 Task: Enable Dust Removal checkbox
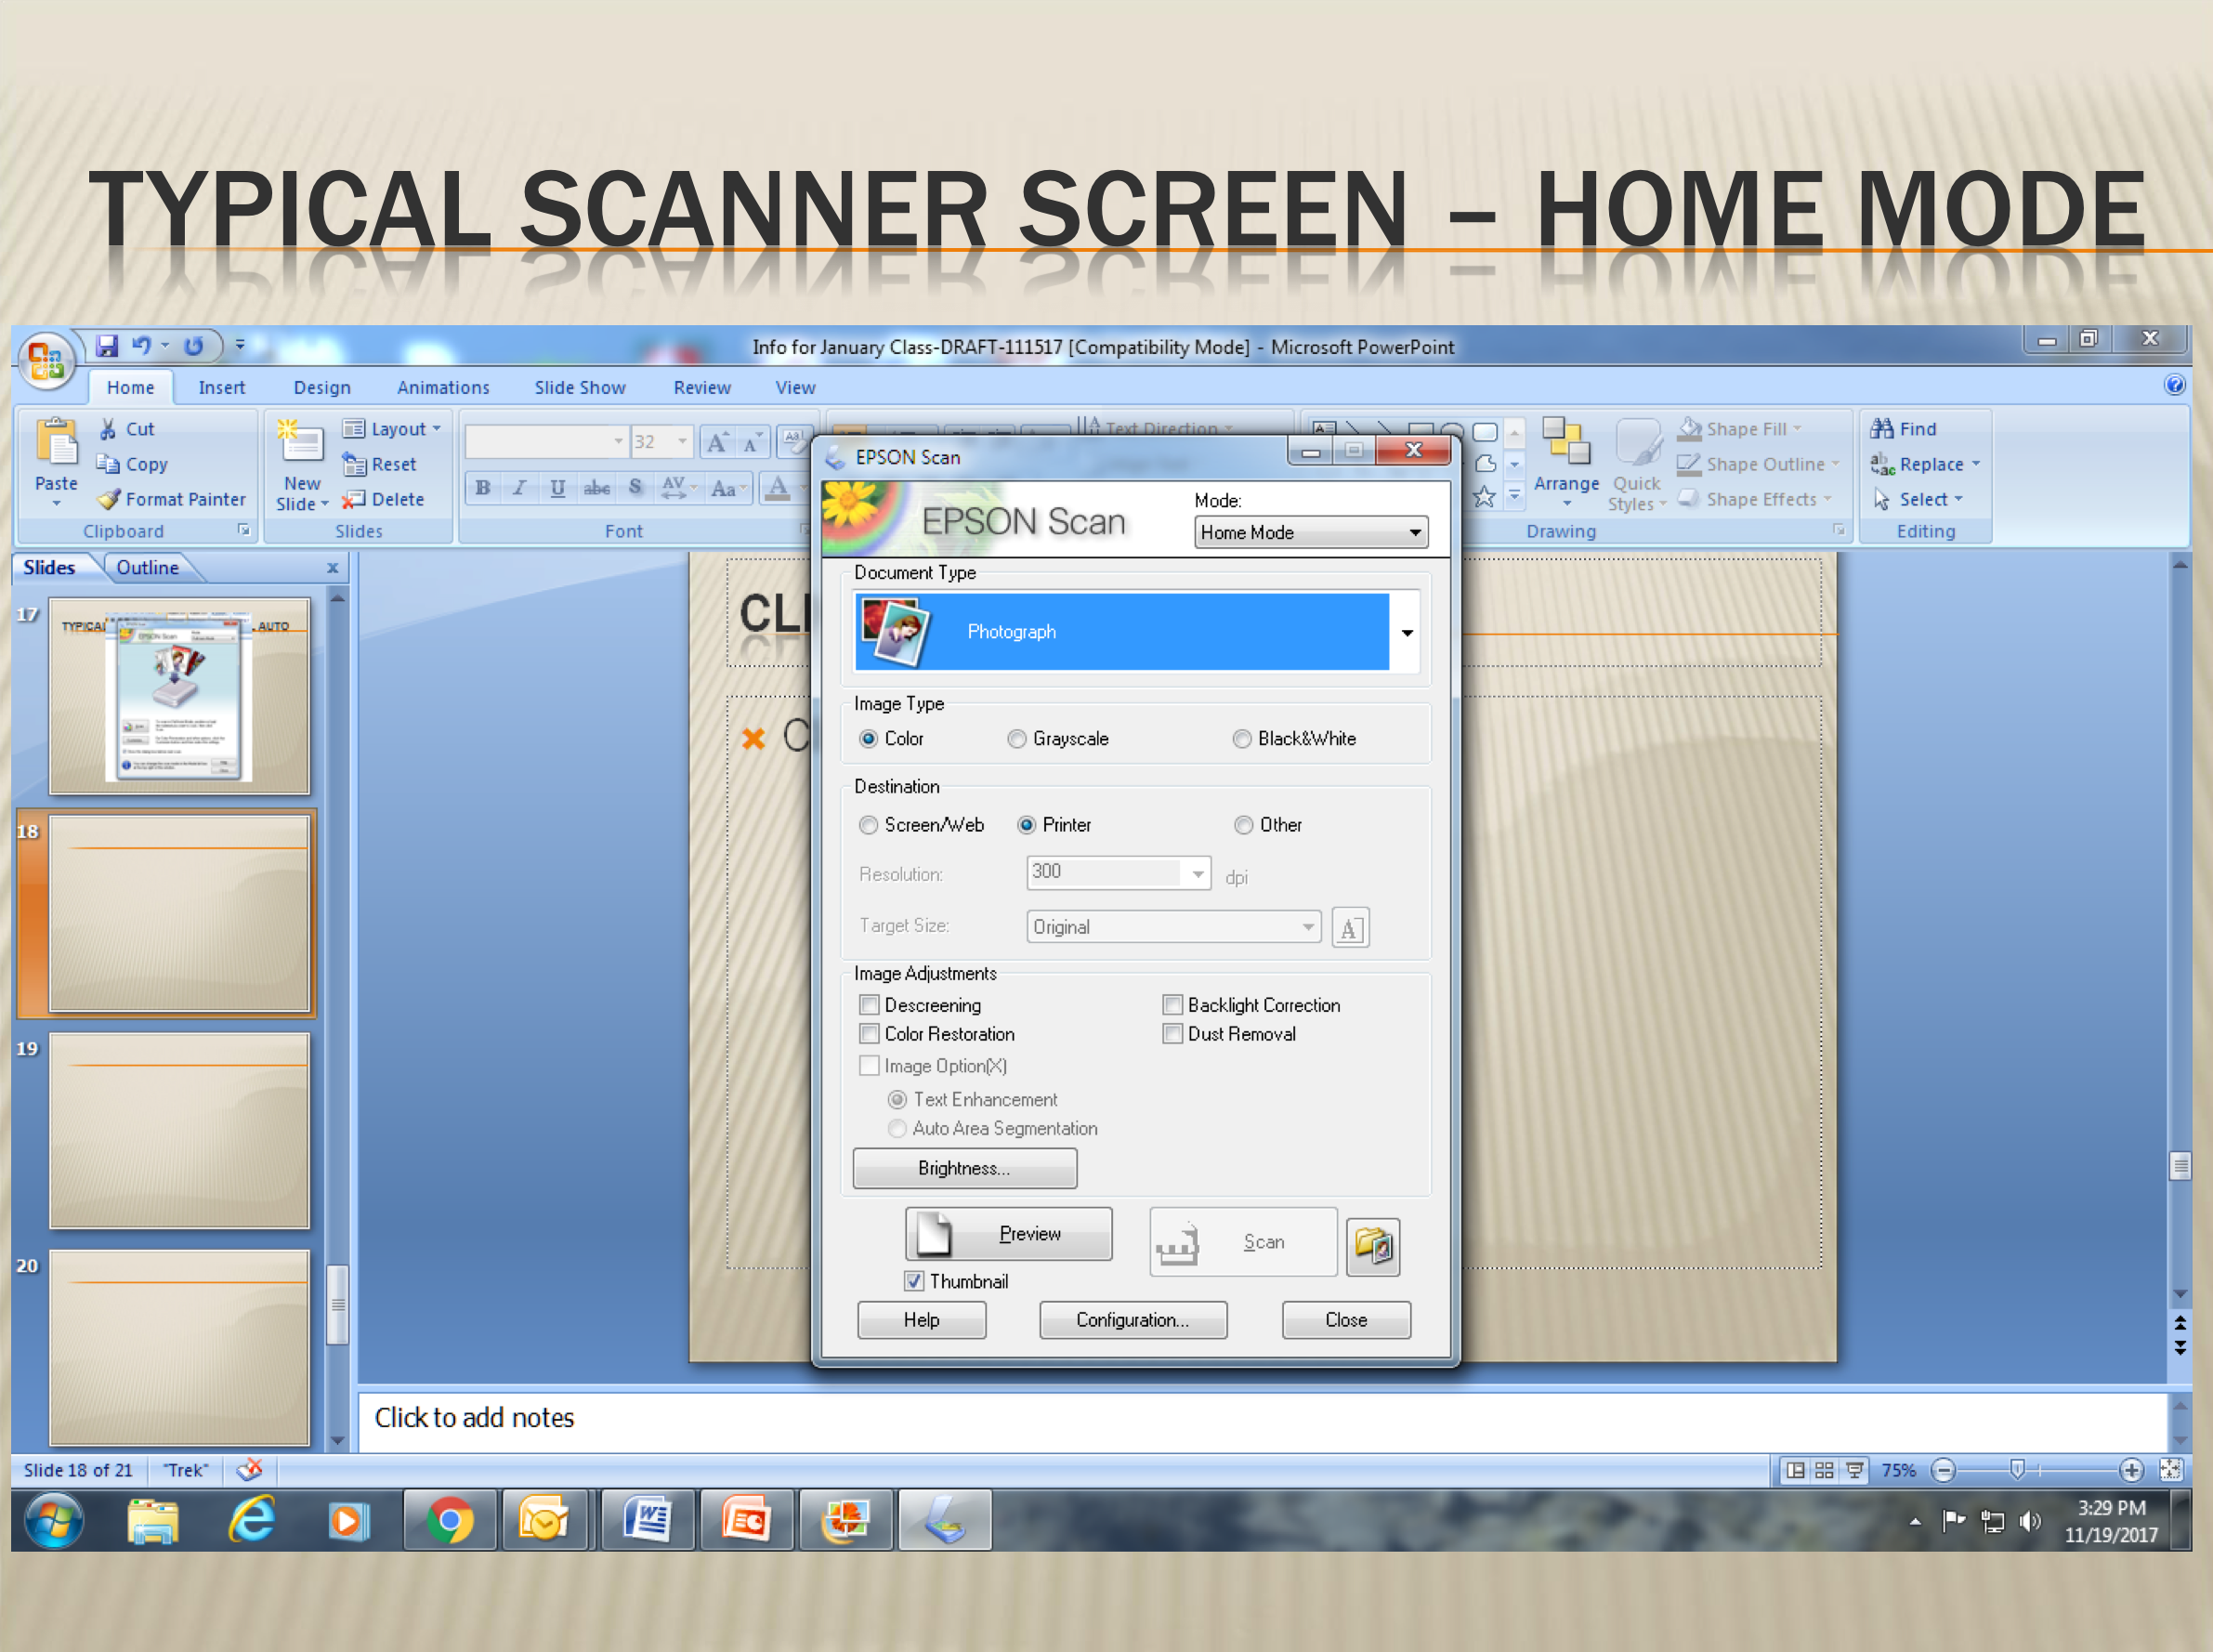pos(1172,1034)
